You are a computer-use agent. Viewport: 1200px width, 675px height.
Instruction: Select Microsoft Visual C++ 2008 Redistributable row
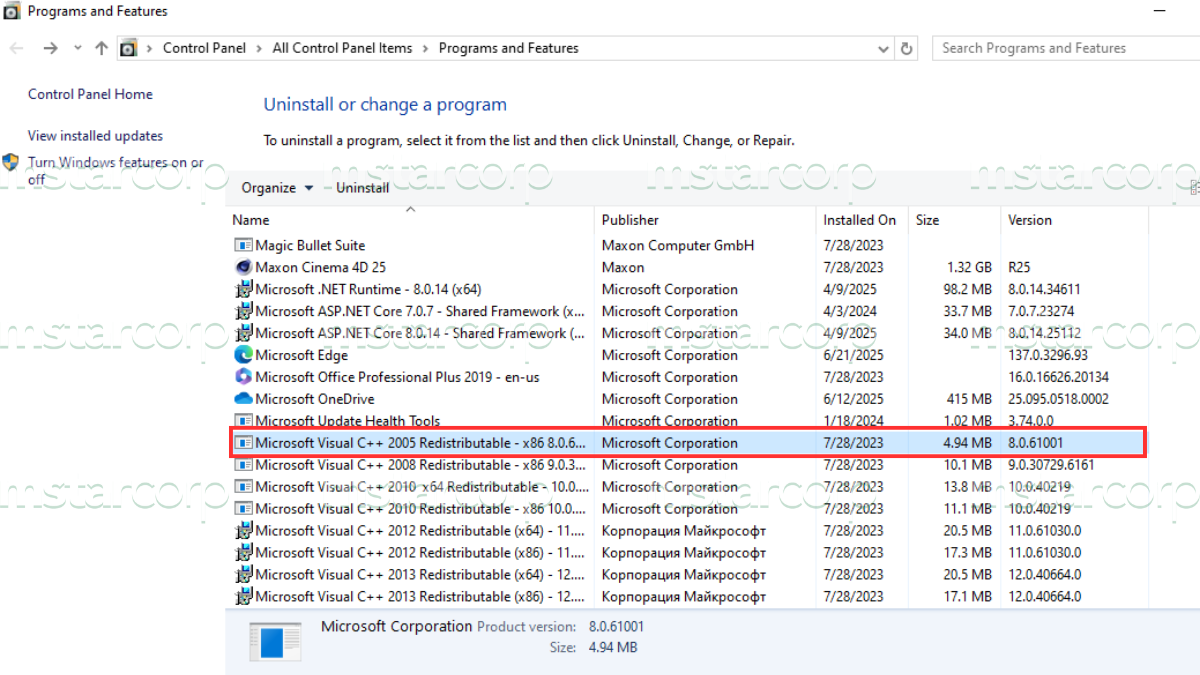point(688,465)
